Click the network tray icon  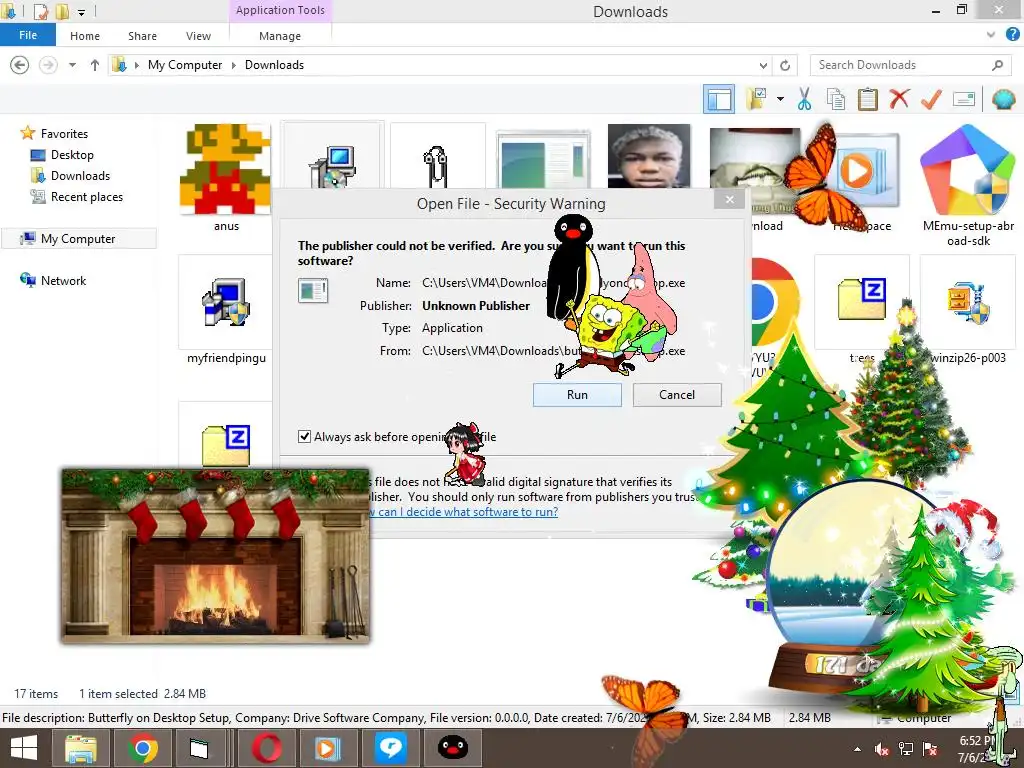[x=906, y=749]
